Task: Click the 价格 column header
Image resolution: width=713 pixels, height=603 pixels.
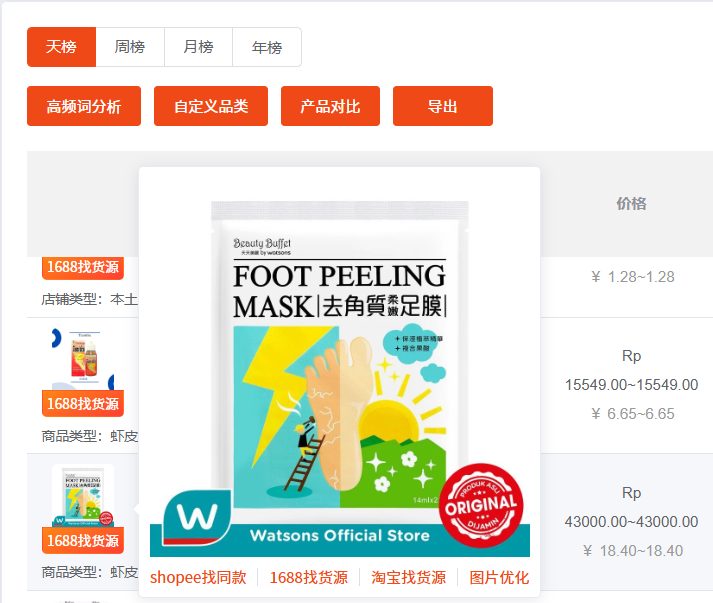Action: (631, 204)
